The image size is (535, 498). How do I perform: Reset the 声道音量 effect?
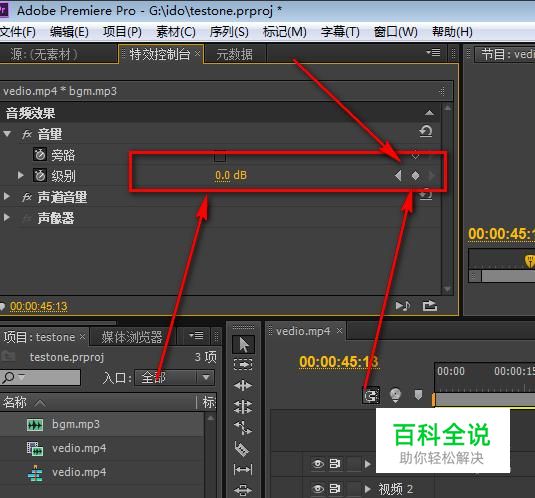[x=426, y=195]
